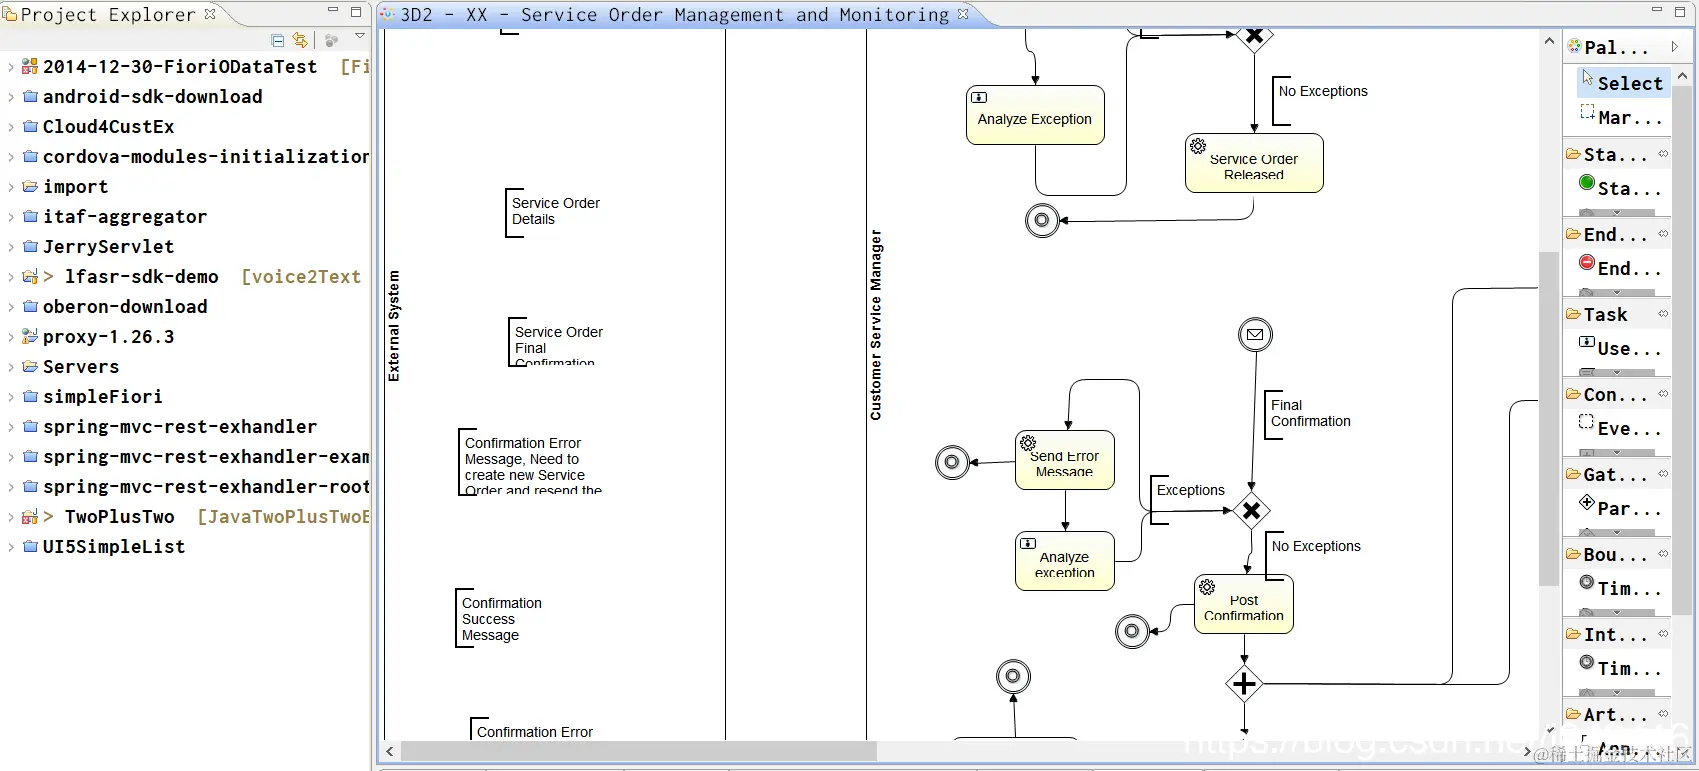
Task: Click Collapse All icon in Project Explorer
Action: coord(278,41)
